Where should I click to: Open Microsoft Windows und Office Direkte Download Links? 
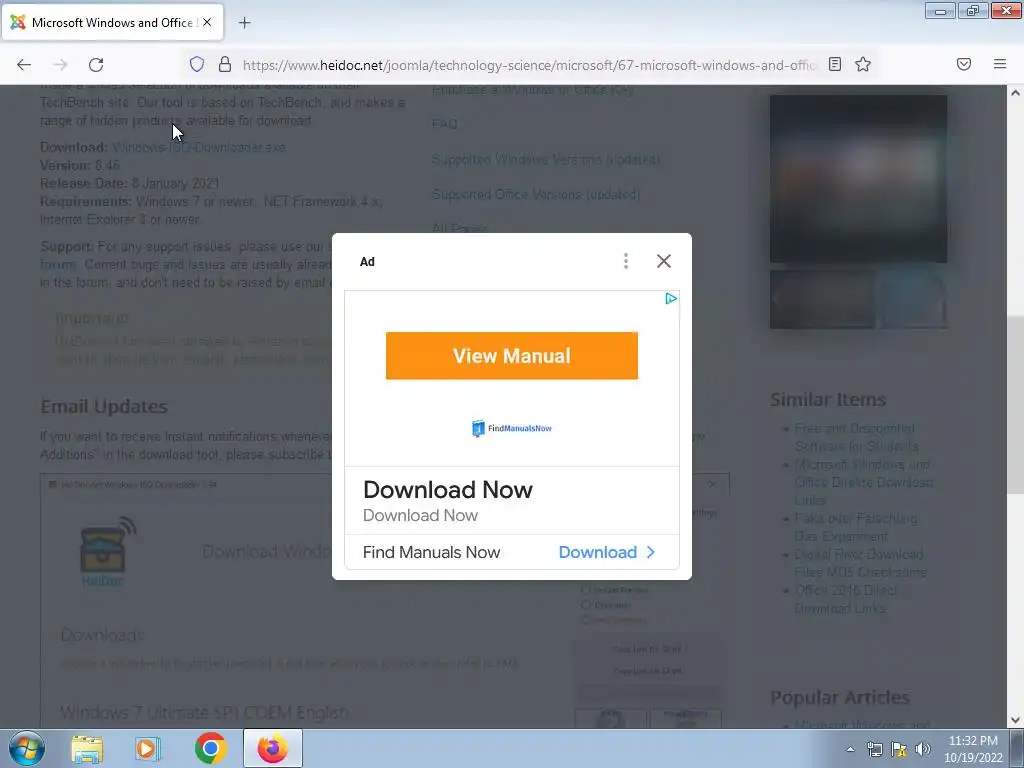pos(863,483)
